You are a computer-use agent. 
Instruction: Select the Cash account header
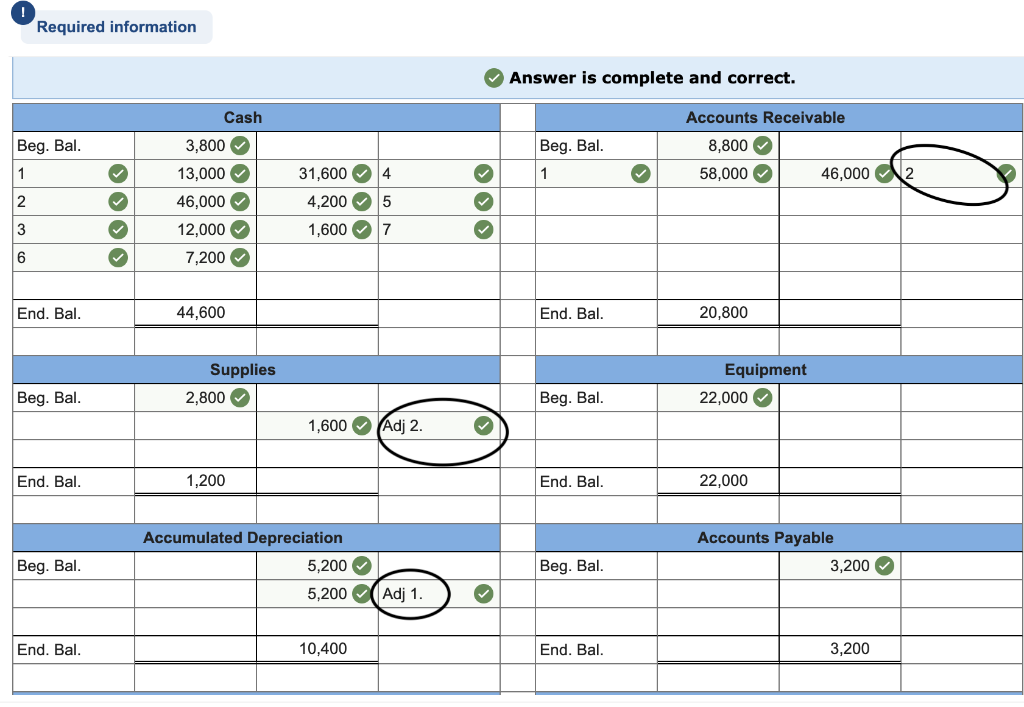pos(256,118)
